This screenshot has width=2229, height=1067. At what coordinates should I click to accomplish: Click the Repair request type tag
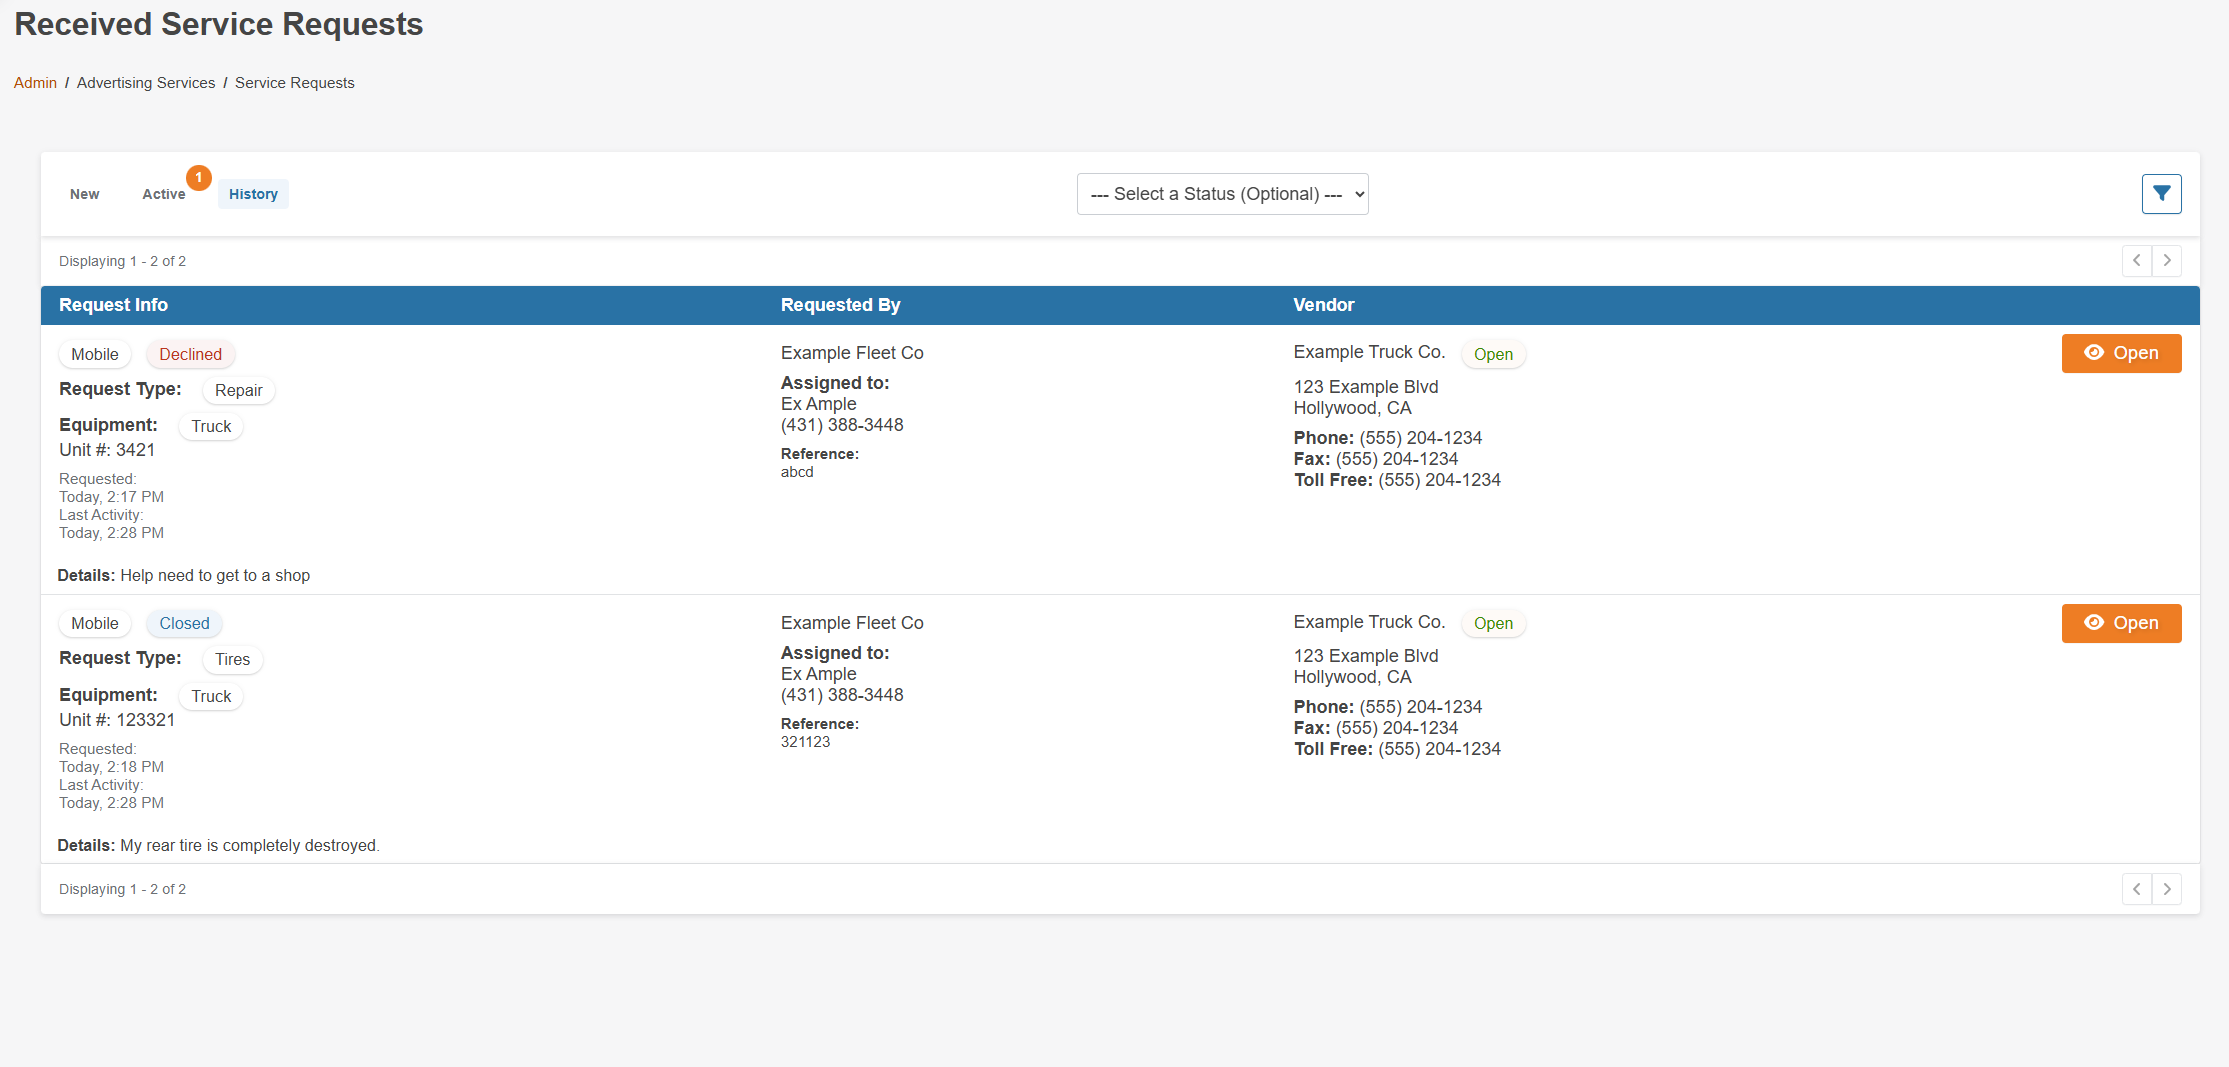[238, 390]
